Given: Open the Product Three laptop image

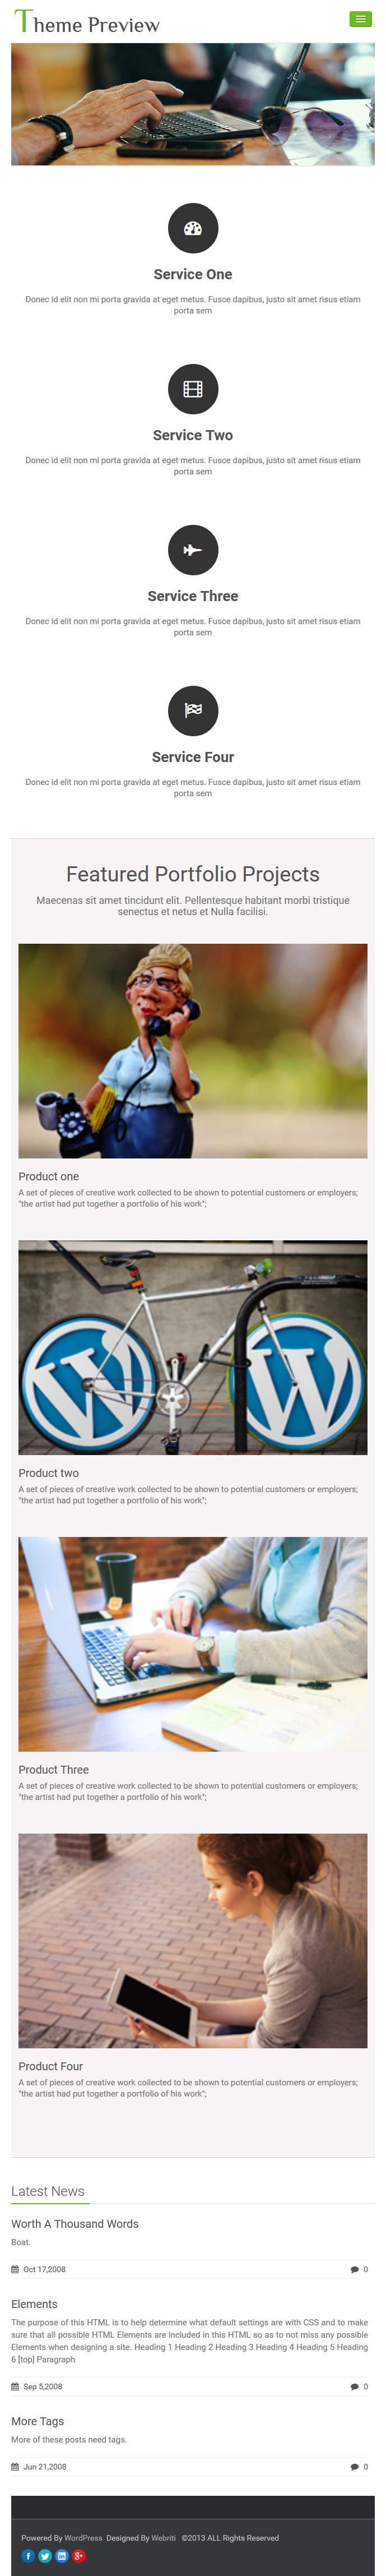Looking at the screenshot, I should tap(193, 1644).
